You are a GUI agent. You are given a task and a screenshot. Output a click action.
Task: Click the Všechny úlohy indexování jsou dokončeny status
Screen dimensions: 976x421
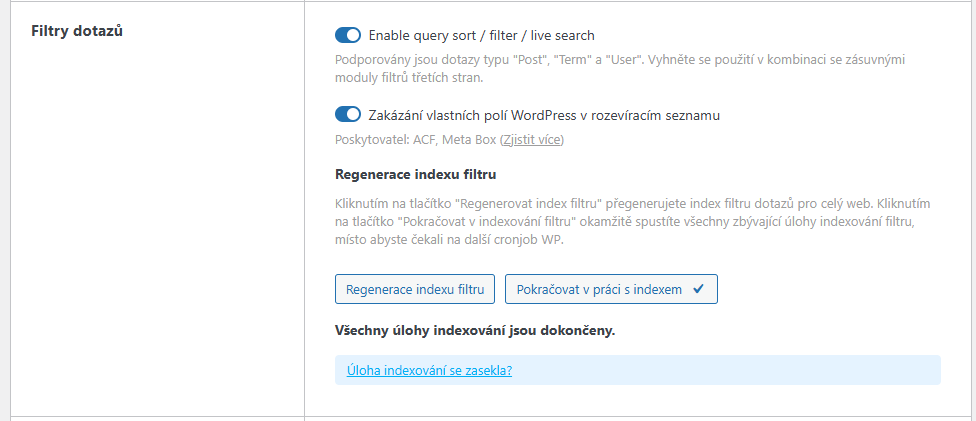pyautogui.click(x=475, y=330)
